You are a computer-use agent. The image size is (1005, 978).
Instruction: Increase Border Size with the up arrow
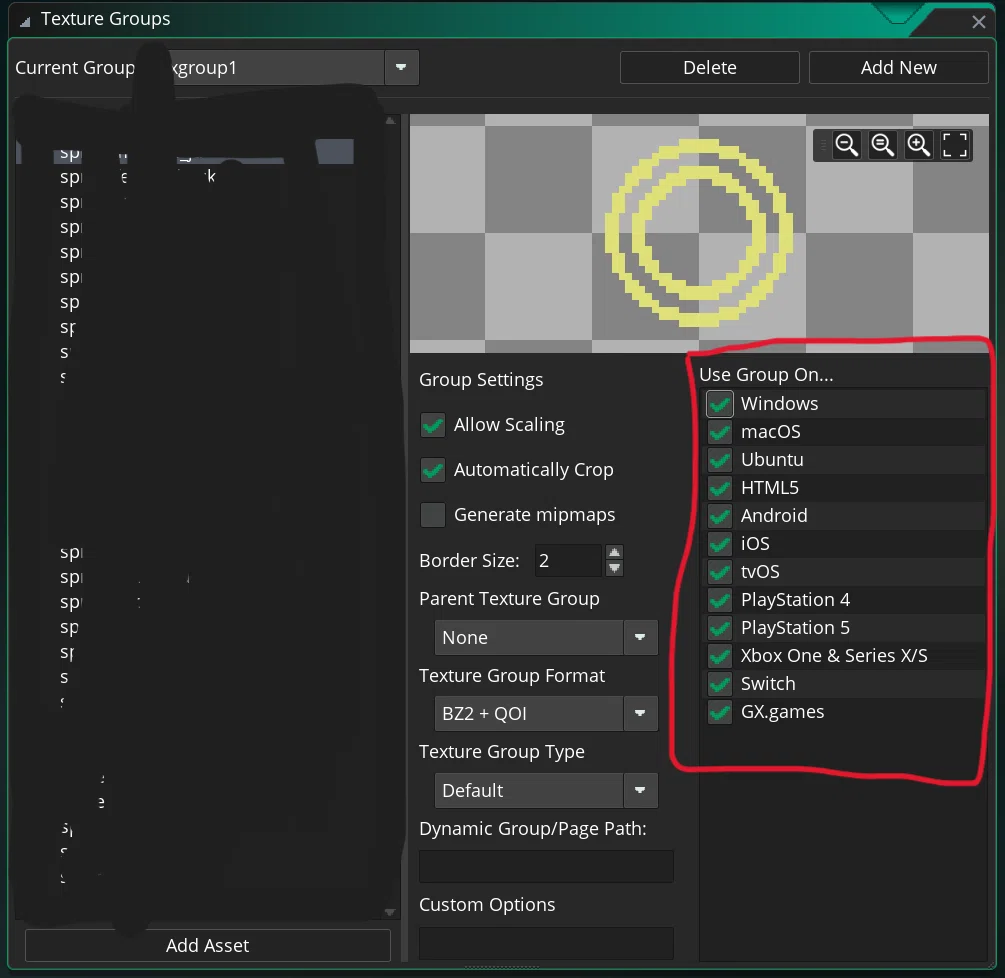(x=614, y=552)
